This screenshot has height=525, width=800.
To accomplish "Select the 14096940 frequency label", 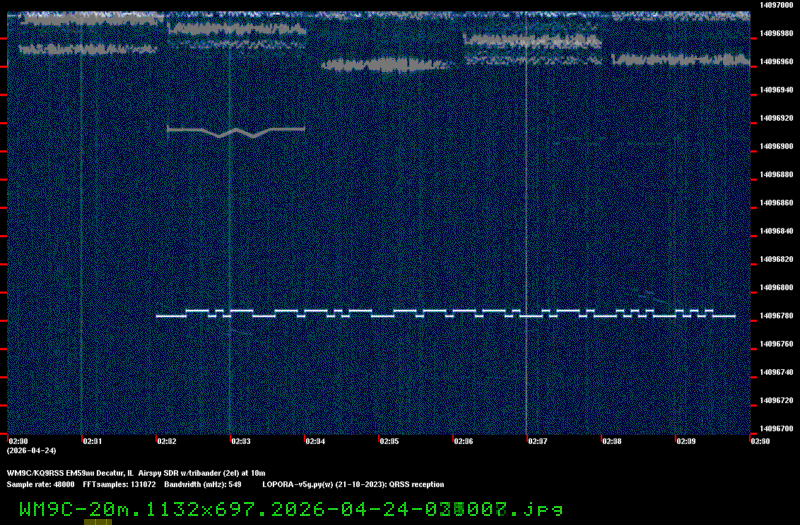I will (x=776, y=90).
